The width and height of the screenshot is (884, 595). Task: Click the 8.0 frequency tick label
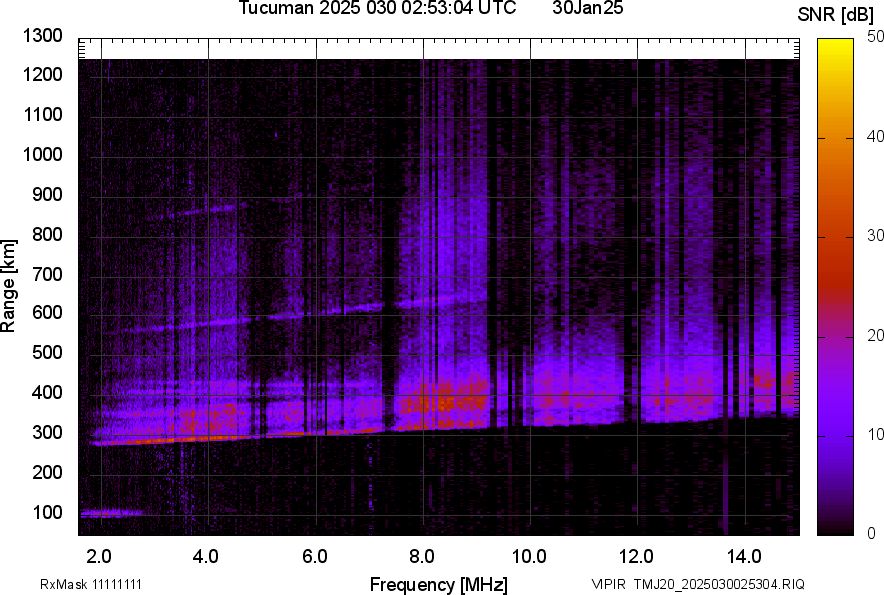click(422, 556)
